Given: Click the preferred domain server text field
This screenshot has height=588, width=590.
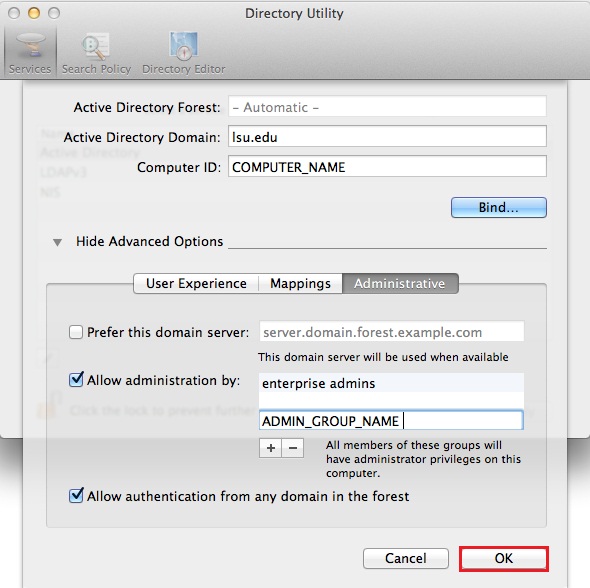Looking at the screenshot, I should point(391,332).
